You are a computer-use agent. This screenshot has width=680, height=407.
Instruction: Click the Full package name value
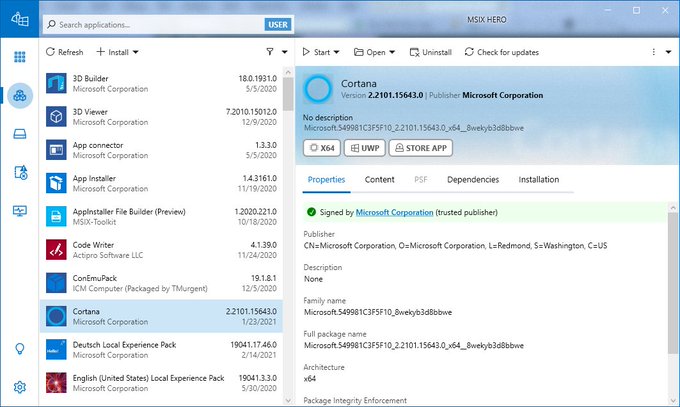click(x=414, y=345)
